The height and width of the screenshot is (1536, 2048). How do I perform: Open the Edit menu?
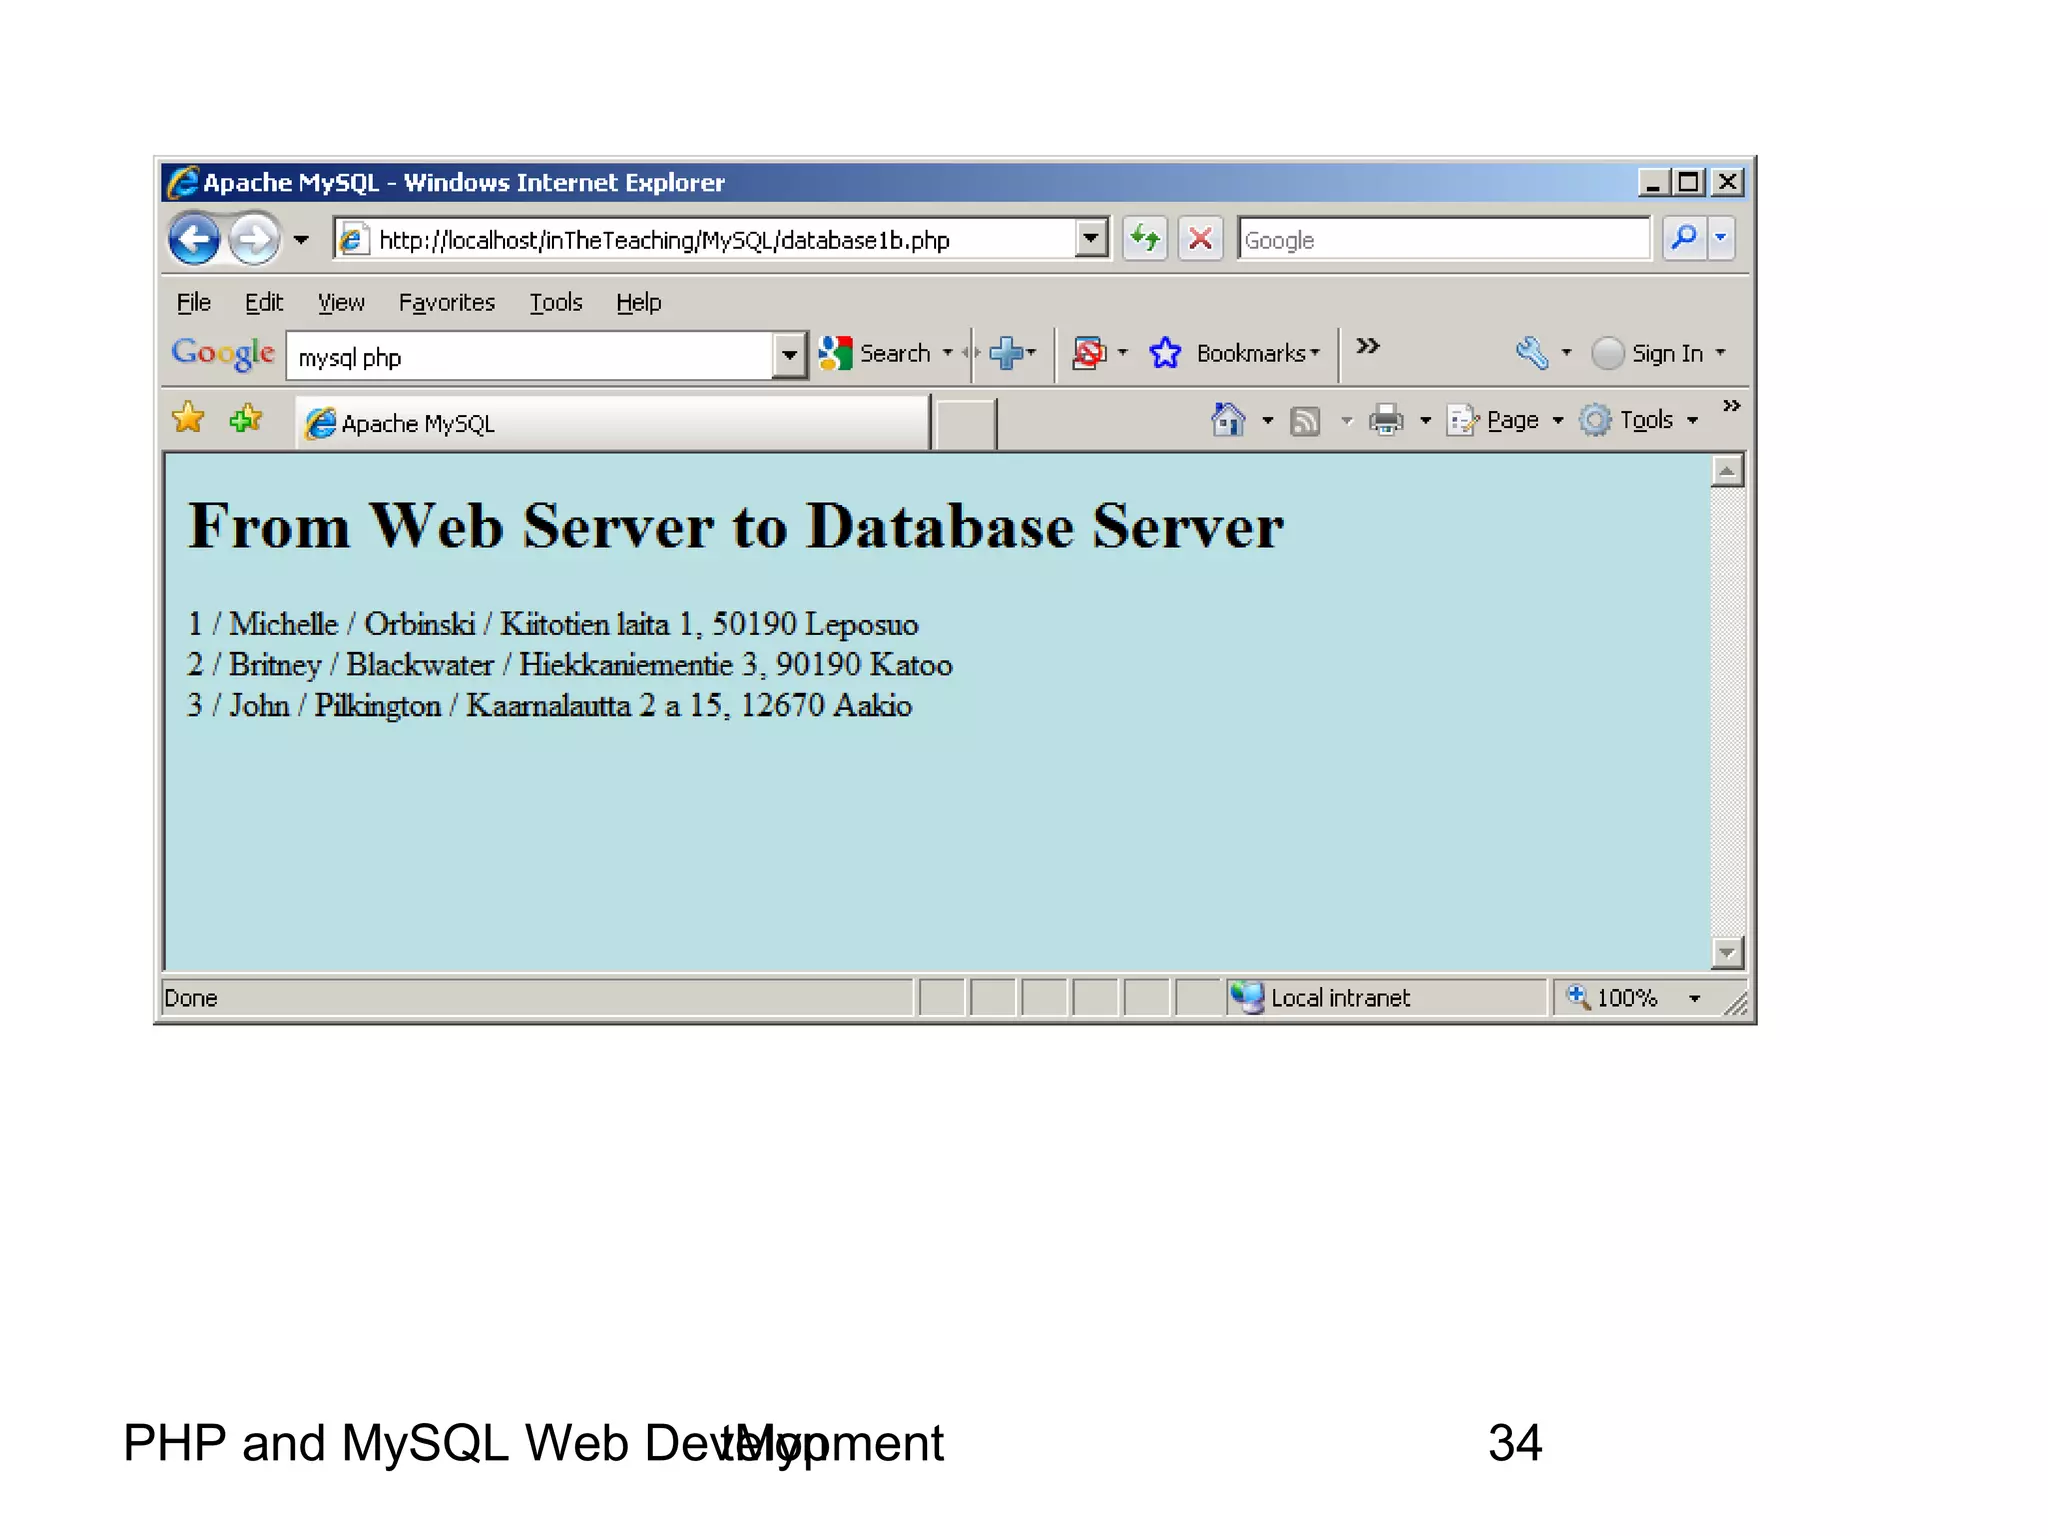[264, 302]
